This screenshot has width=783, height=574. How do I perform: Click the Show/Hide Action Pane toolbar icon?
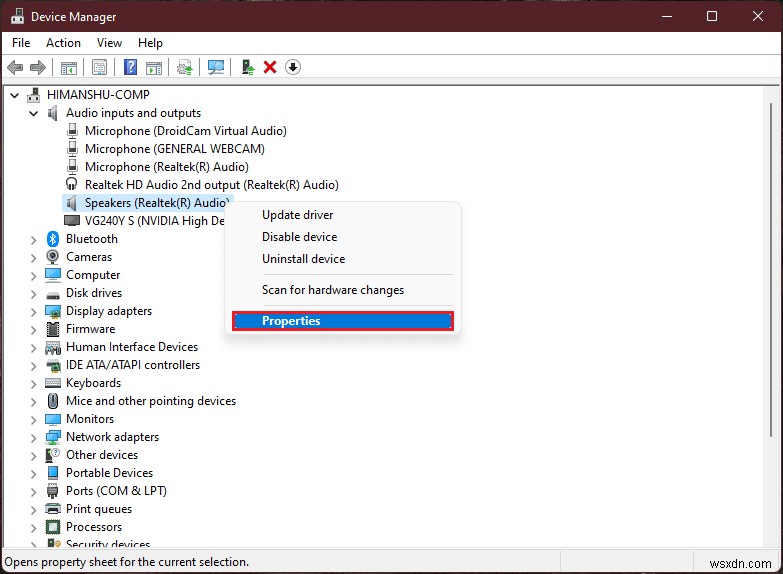click(154, 67)
